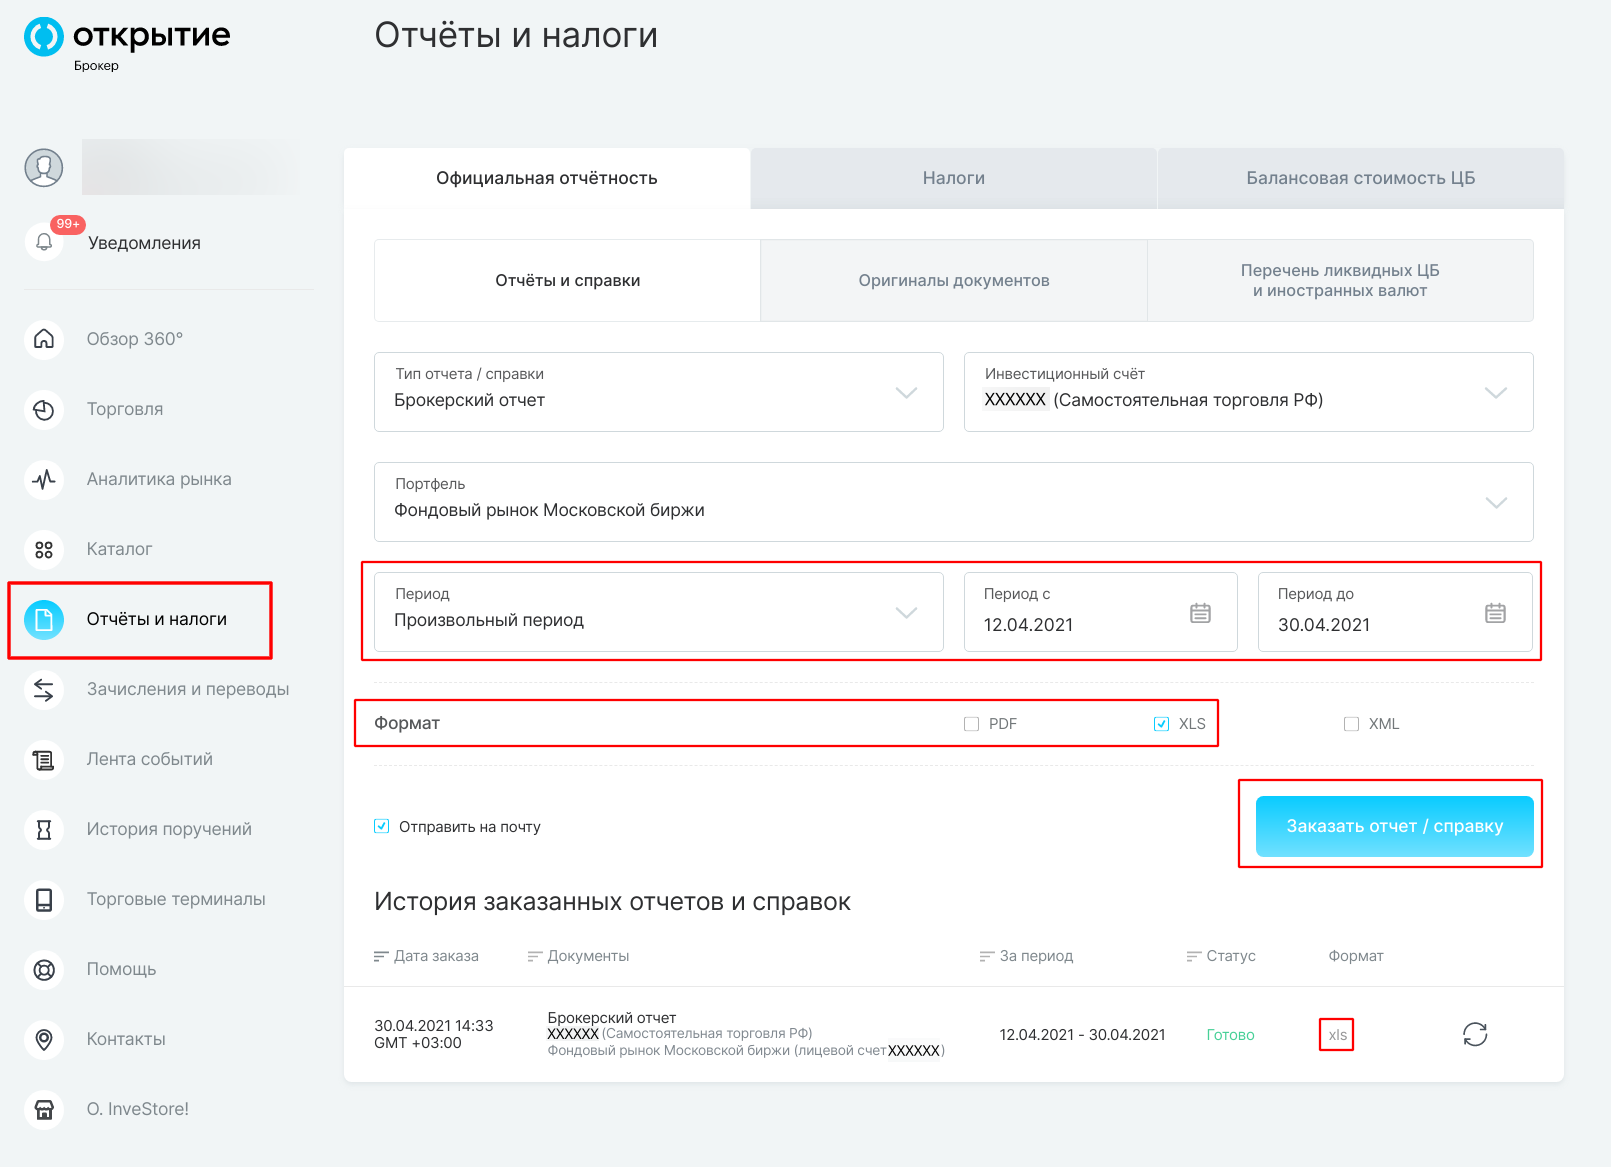Open the Обзор 360° home icon
The image size is (1611, 1167).
click(x=44, y=339)
